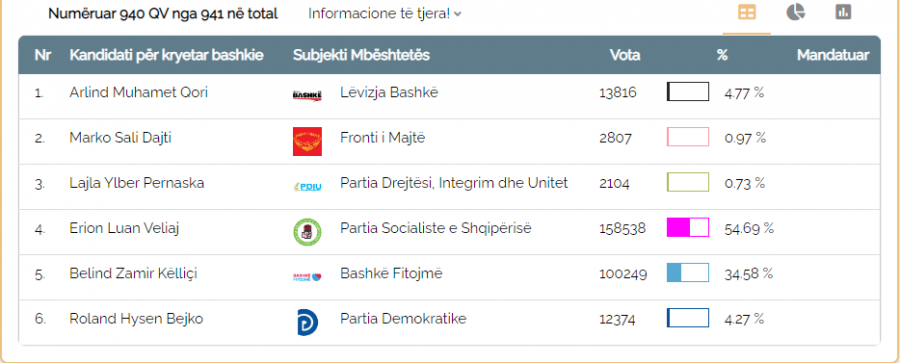Click the magenta 54.69% progress bar
Viewport: 900px width, 363px height.
[688, 227]
